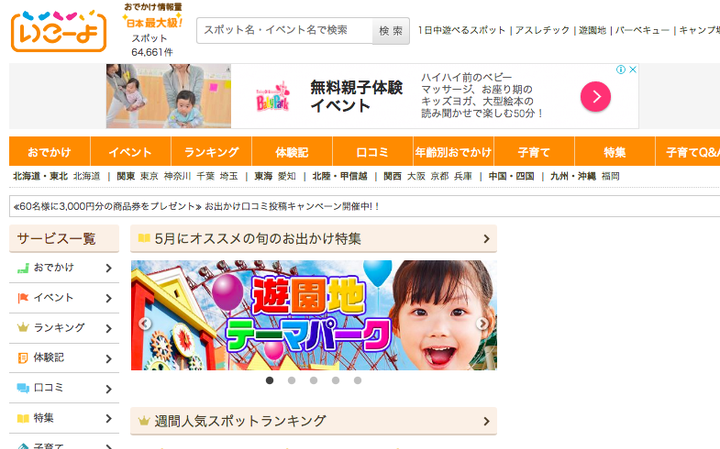Click the spot and event search field

(x=285, y=31)
